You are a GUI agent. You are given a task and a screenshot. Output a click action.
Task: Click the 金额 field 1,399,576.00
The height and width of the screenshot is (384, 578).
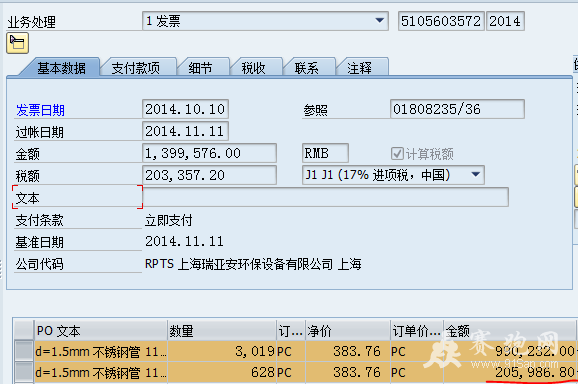[x=209, y=153]
